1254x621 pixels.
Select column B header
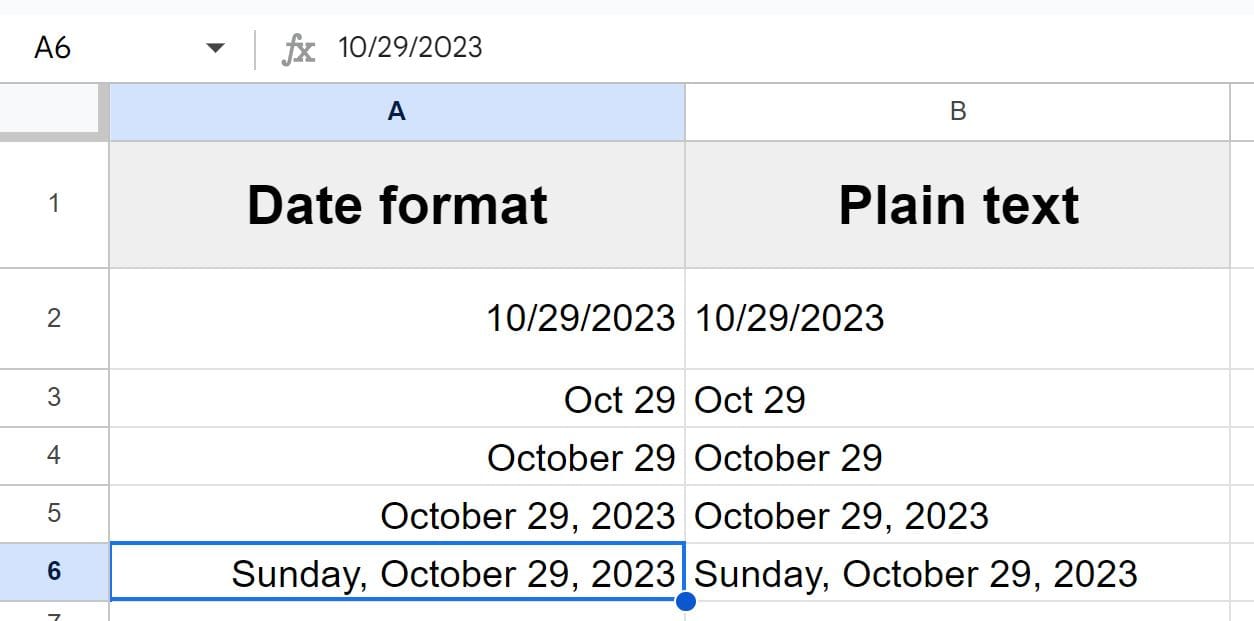[958, 111]
